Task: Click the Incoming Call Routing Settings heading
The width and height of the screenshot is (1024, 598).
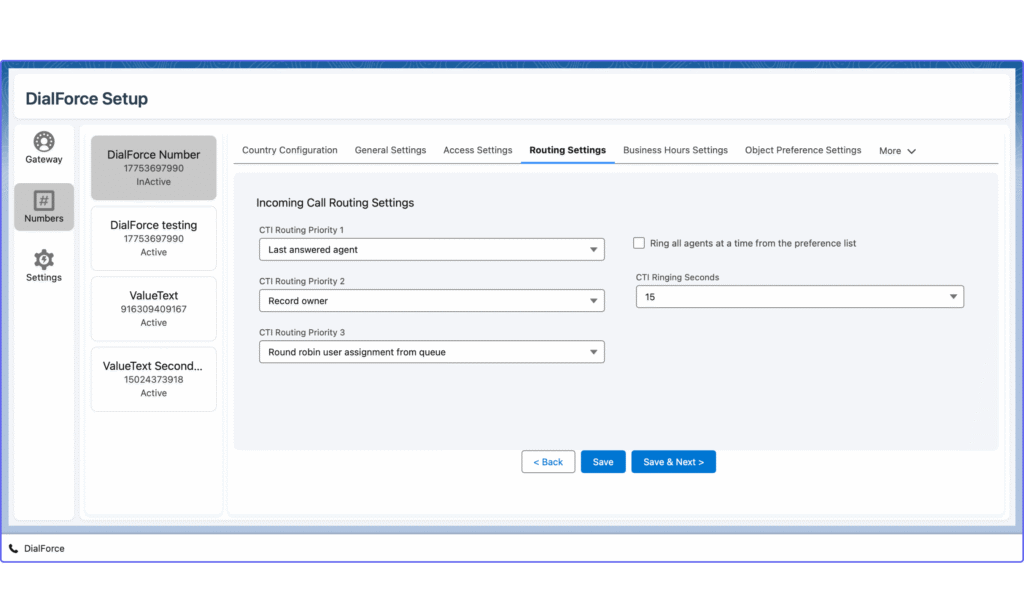Action: (335, 203)
